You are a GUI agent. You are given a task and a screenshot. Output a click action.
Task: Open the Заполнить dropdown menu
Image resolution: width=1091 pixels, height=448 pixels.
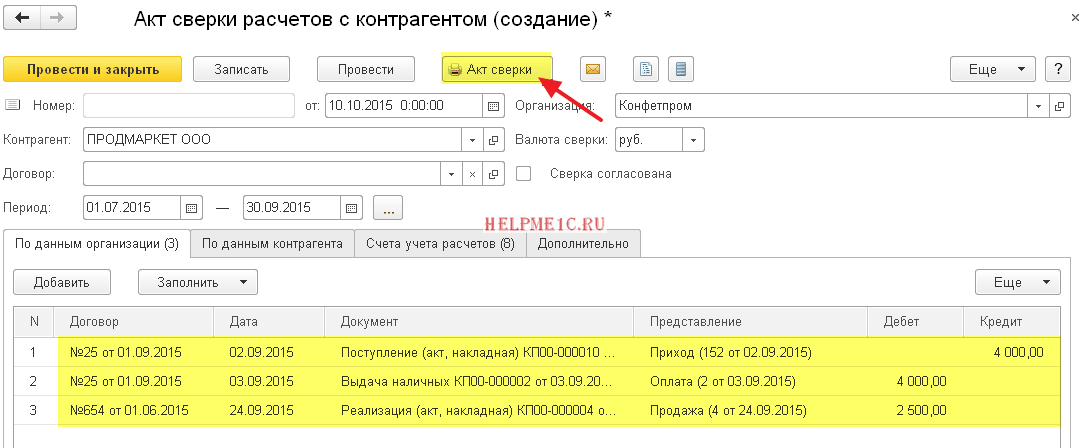[x=197, y=283]
